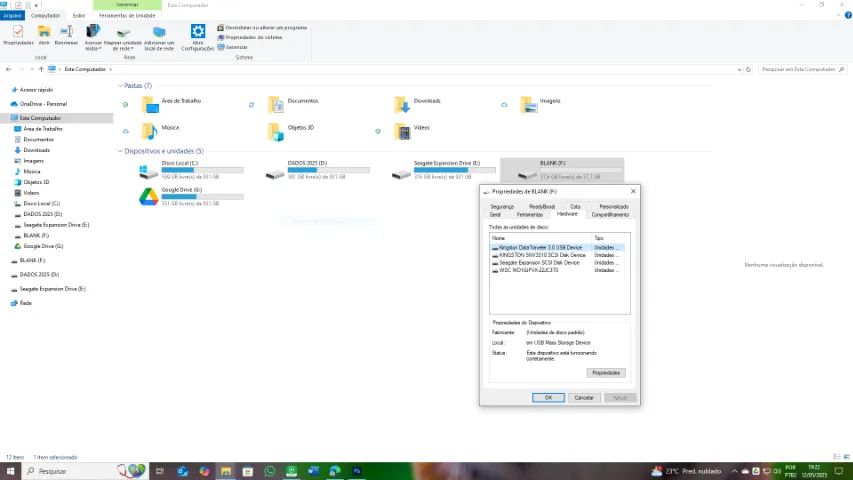
Task: Select the Objetos 3D folder icon
Action: point(276,131)
